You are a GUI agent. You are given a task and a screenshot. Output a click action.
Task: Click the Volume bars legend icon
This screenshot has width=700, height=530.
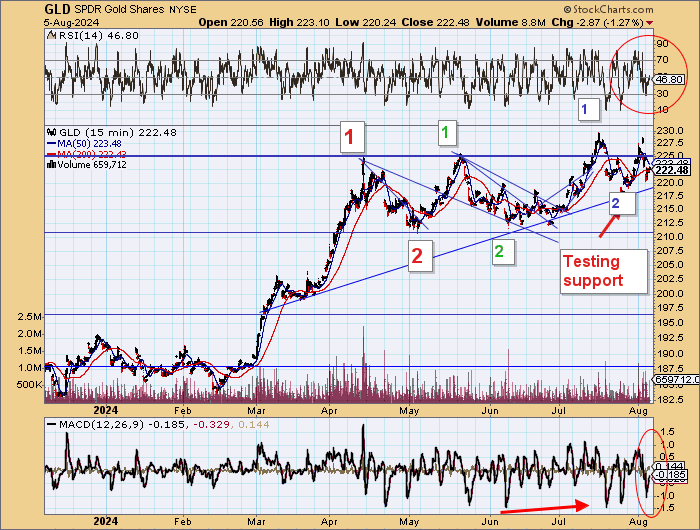51,165
